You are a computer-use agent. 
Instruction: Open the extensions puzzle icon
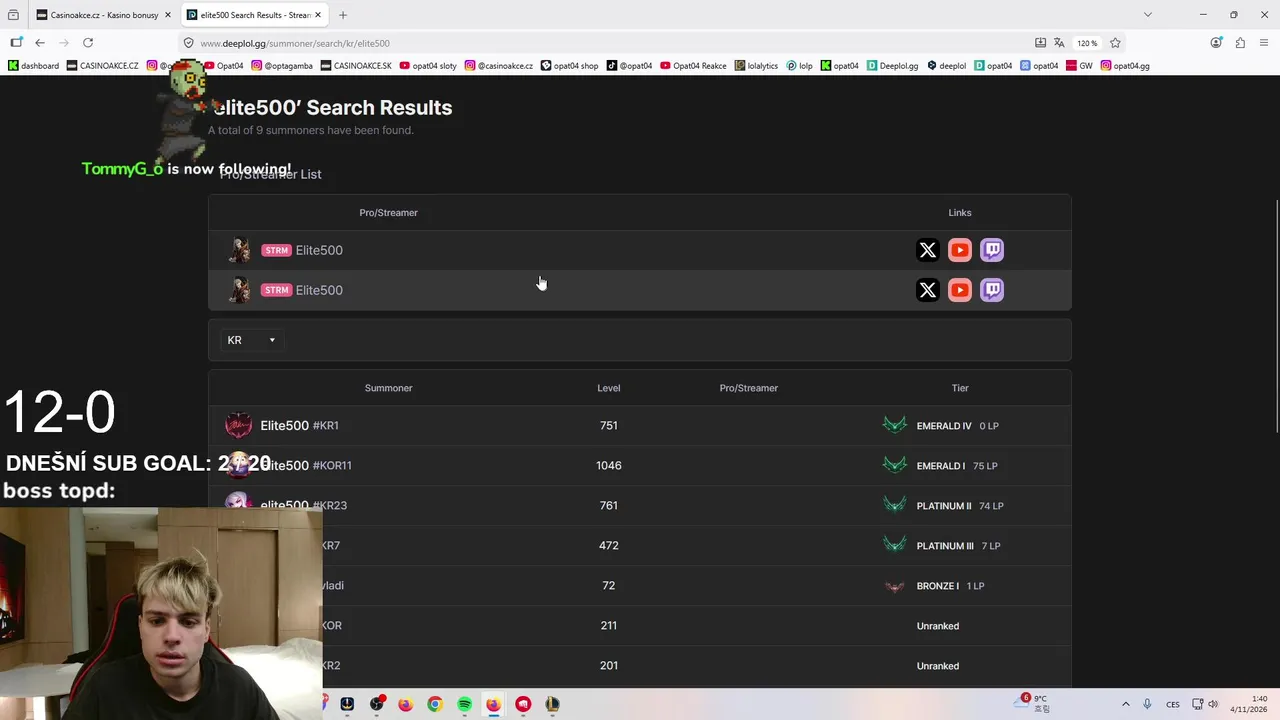coord(1240,43)
